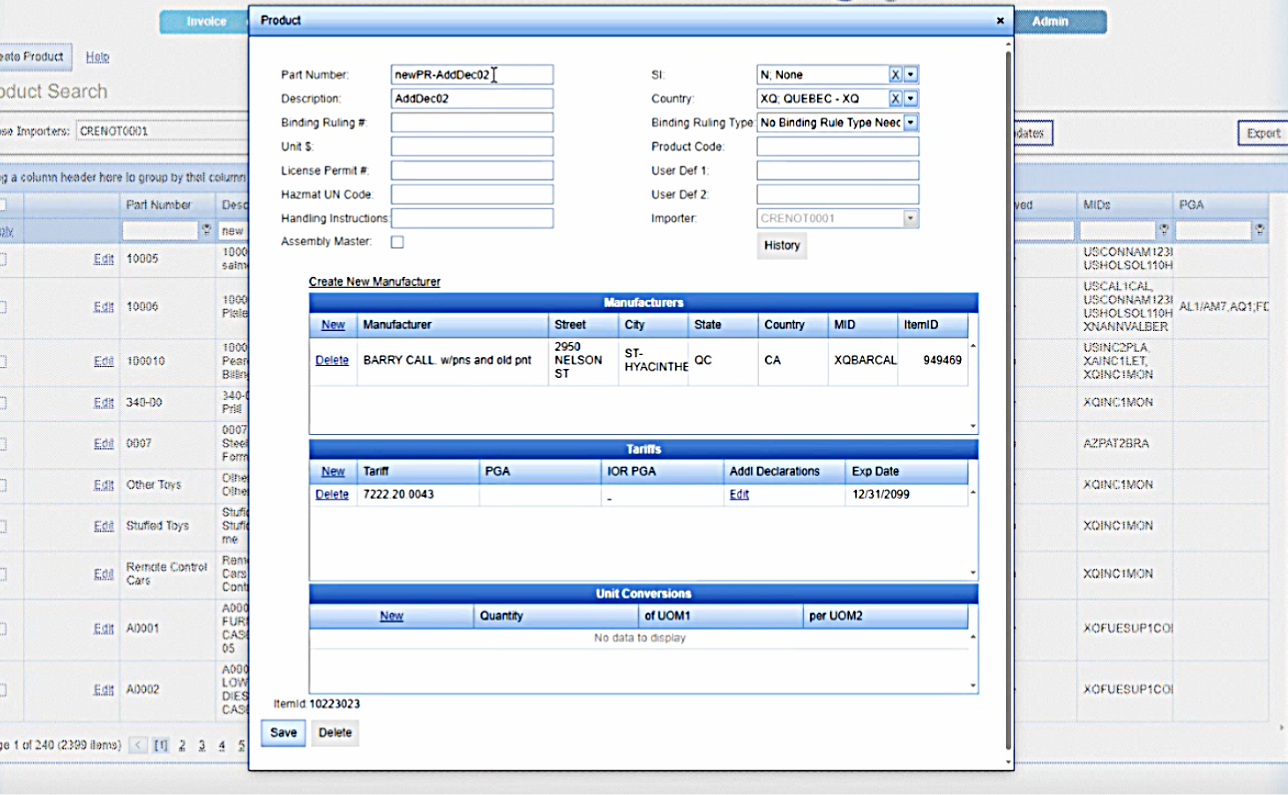
Task: Tick the checkbox for row 10005
Action: tap(3, 259)
